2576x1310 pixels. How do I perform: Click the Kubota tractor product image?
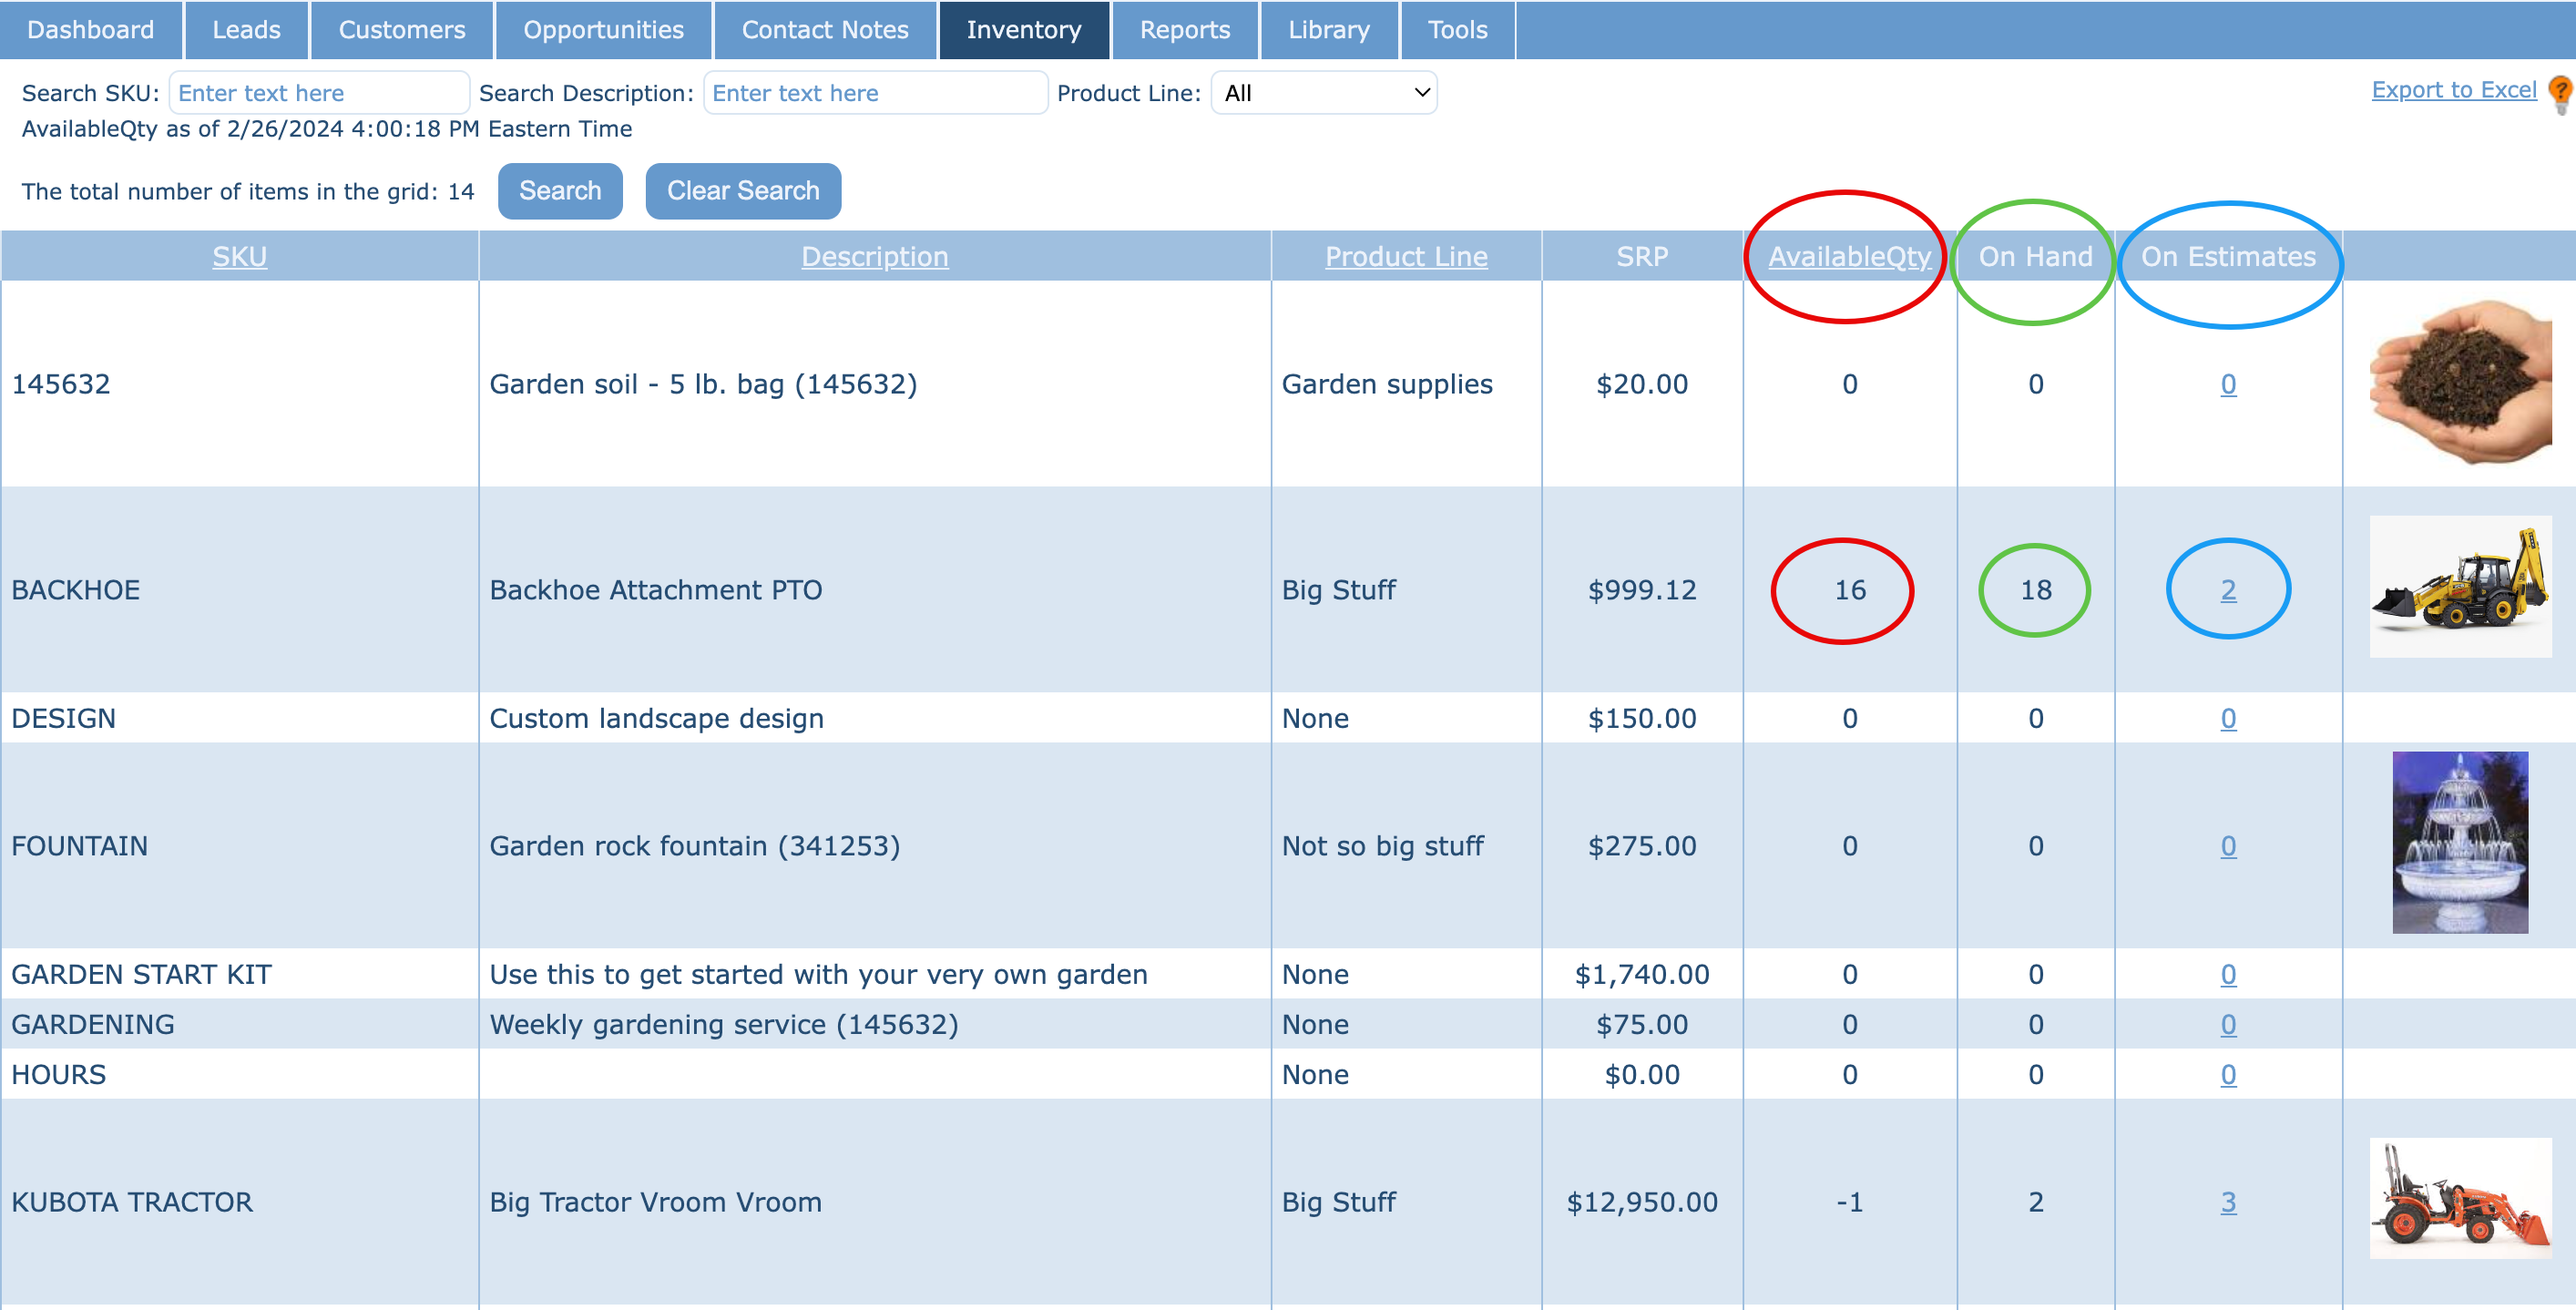point(2459,1198)
